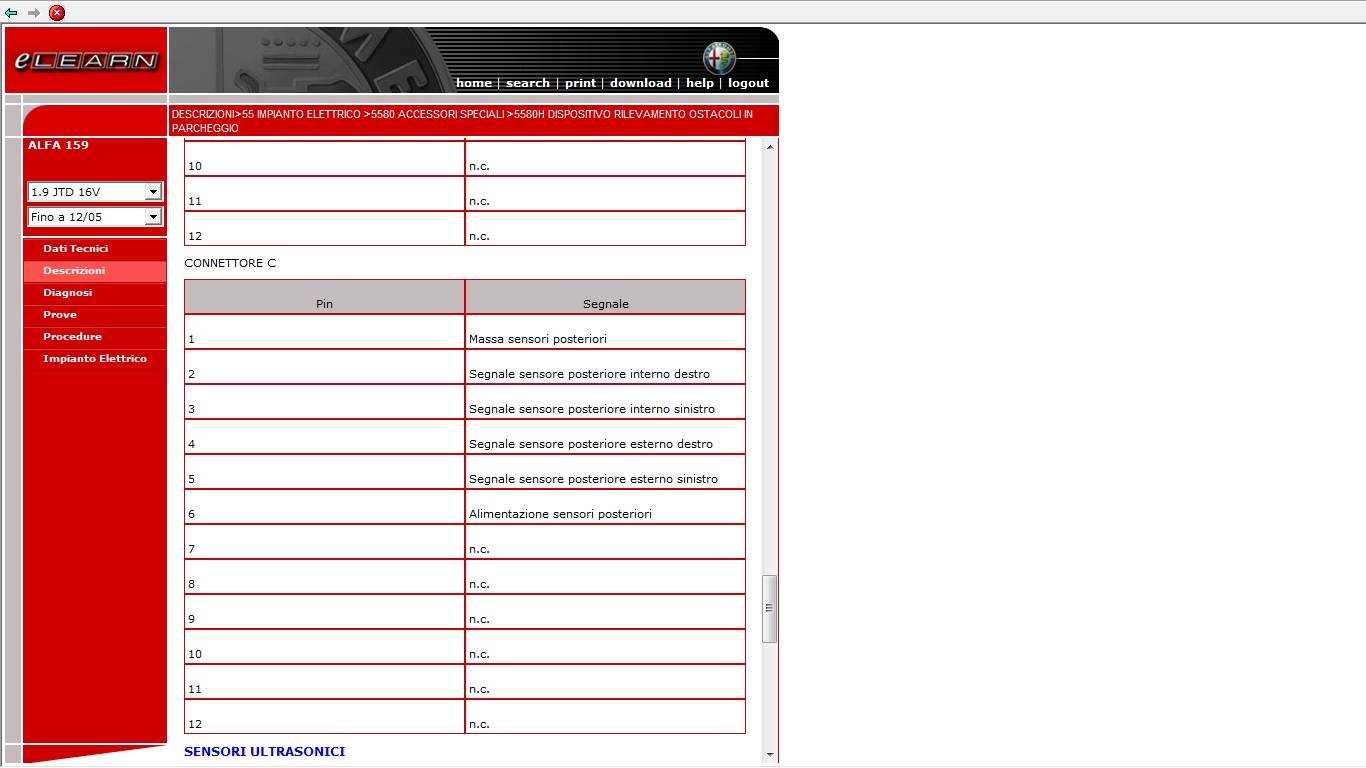Open the Prove menu item
Image resolution: width=1366 pixels, height=768 pixels.
click(x=60, y=315)
